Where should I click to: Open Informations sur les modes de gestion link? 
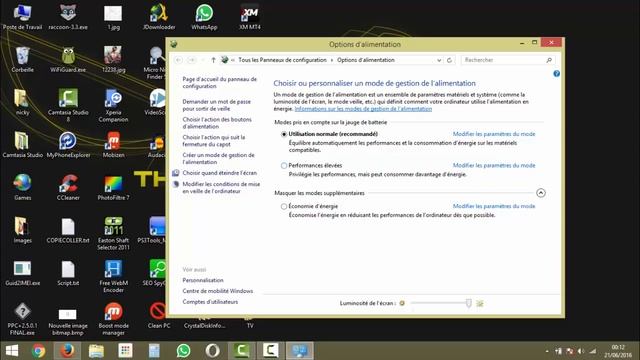[x=363, y=109]
